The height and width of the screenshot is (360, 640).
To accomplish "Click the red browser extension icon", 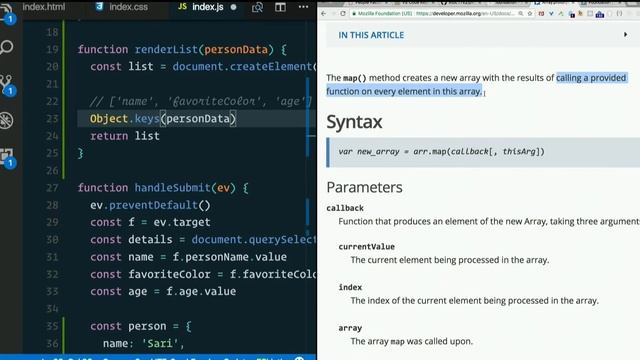I will click(541, 13).
